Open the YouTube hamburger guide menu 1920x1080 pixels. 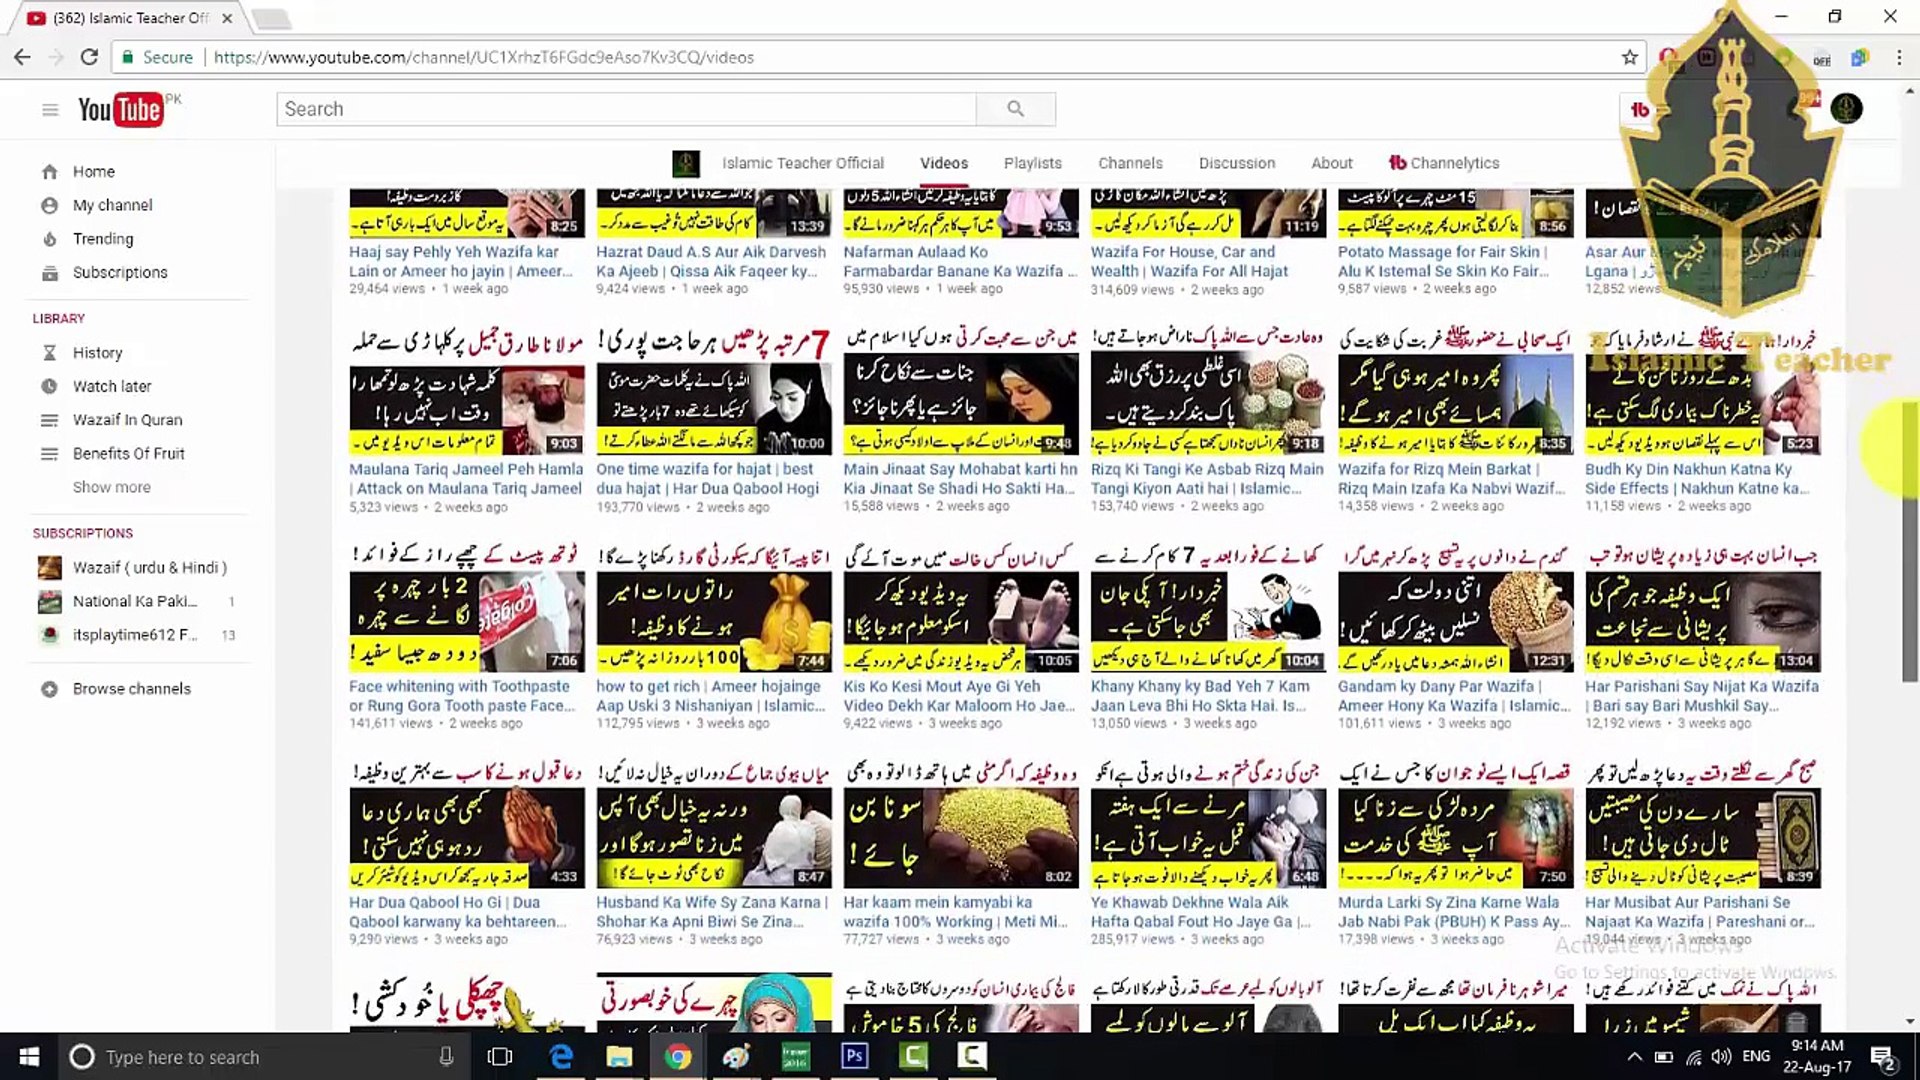coord(50,110)
